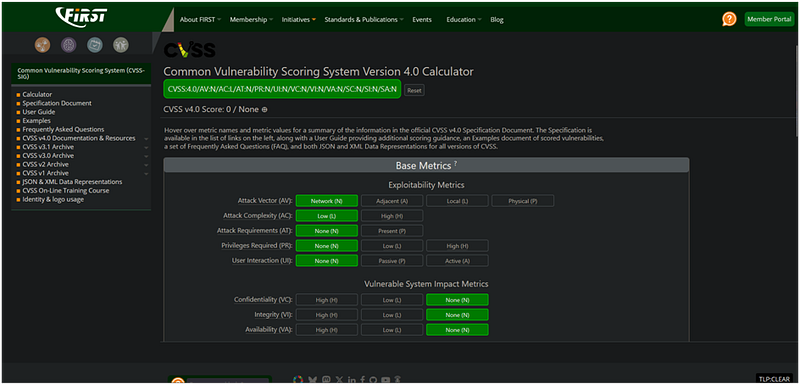Click the Reset button
This screenshot has width=800, height=385.
click(x=414, y=90)
